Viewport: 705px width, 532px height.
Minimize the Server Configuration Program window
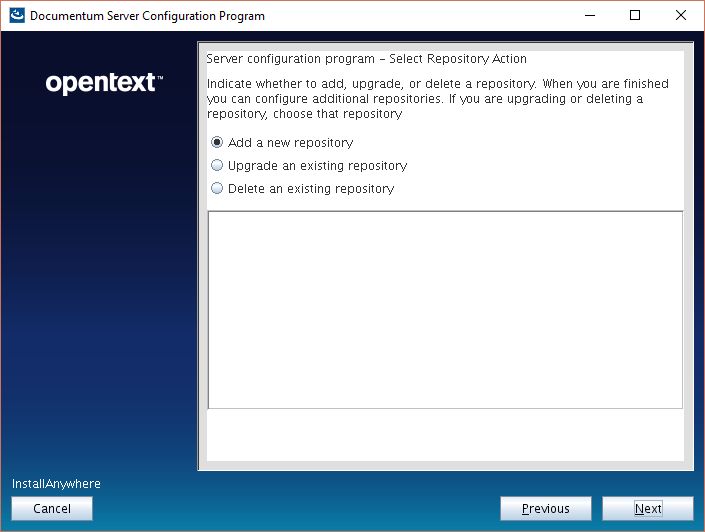coord(588,16)
